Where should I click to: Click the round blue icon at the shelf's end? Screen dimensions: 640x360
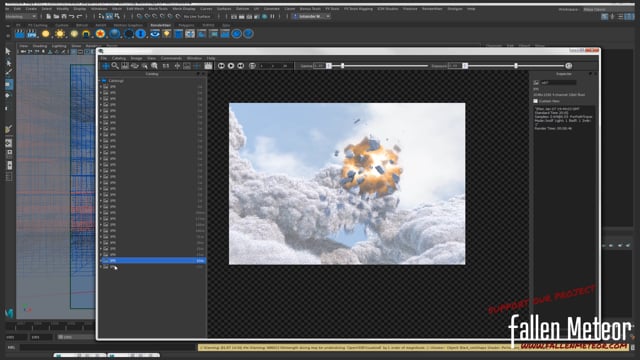(x=248, y=34)
